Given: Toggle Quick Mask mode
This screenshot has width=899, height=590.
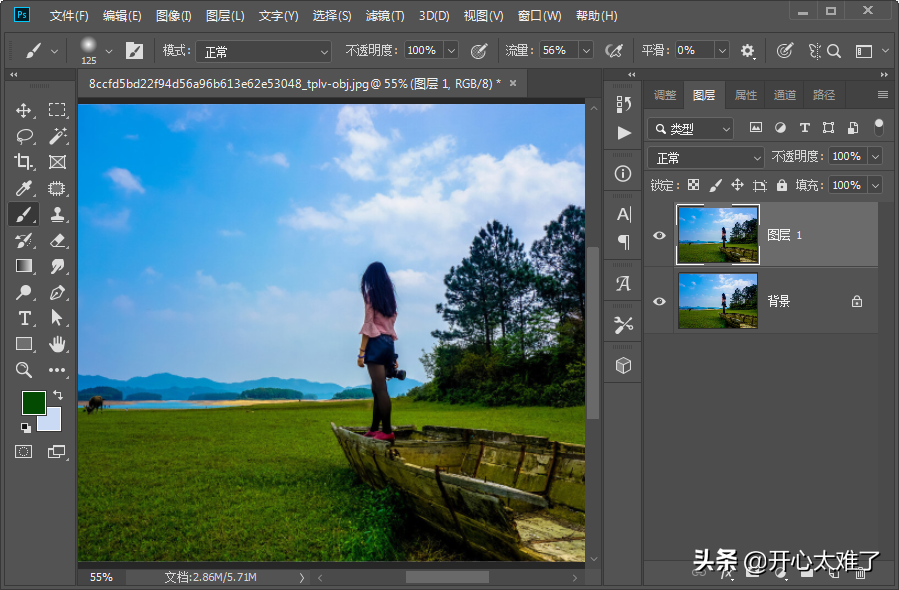Looking at the screenshot, I should [x=24, y=452].
